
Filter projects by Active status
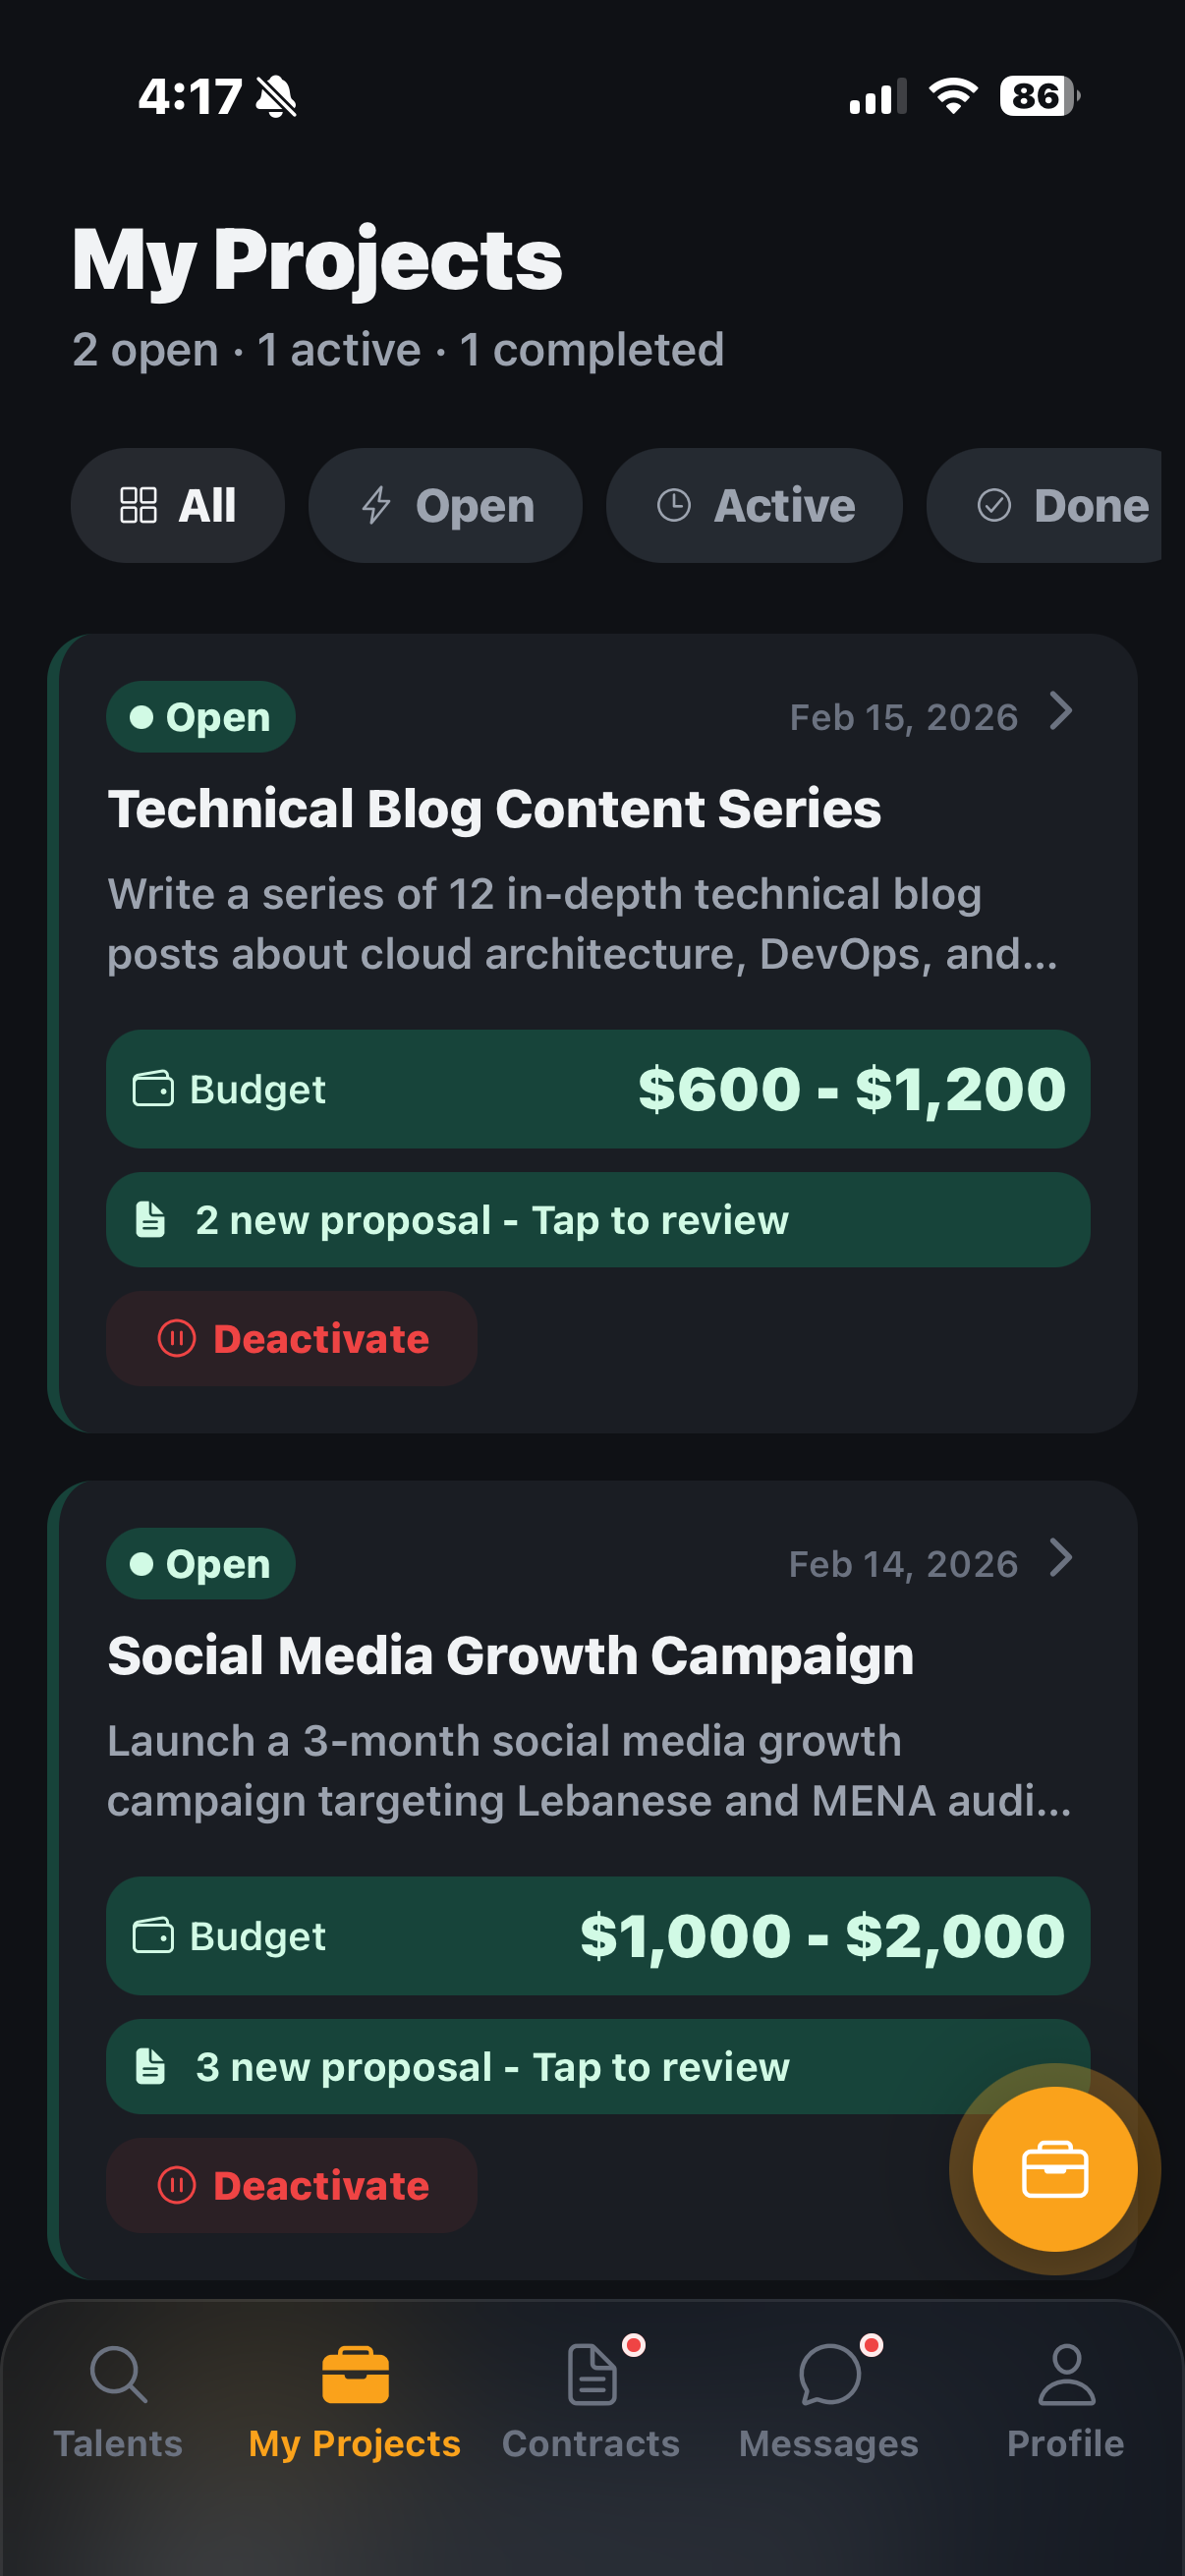pos(754,506)
